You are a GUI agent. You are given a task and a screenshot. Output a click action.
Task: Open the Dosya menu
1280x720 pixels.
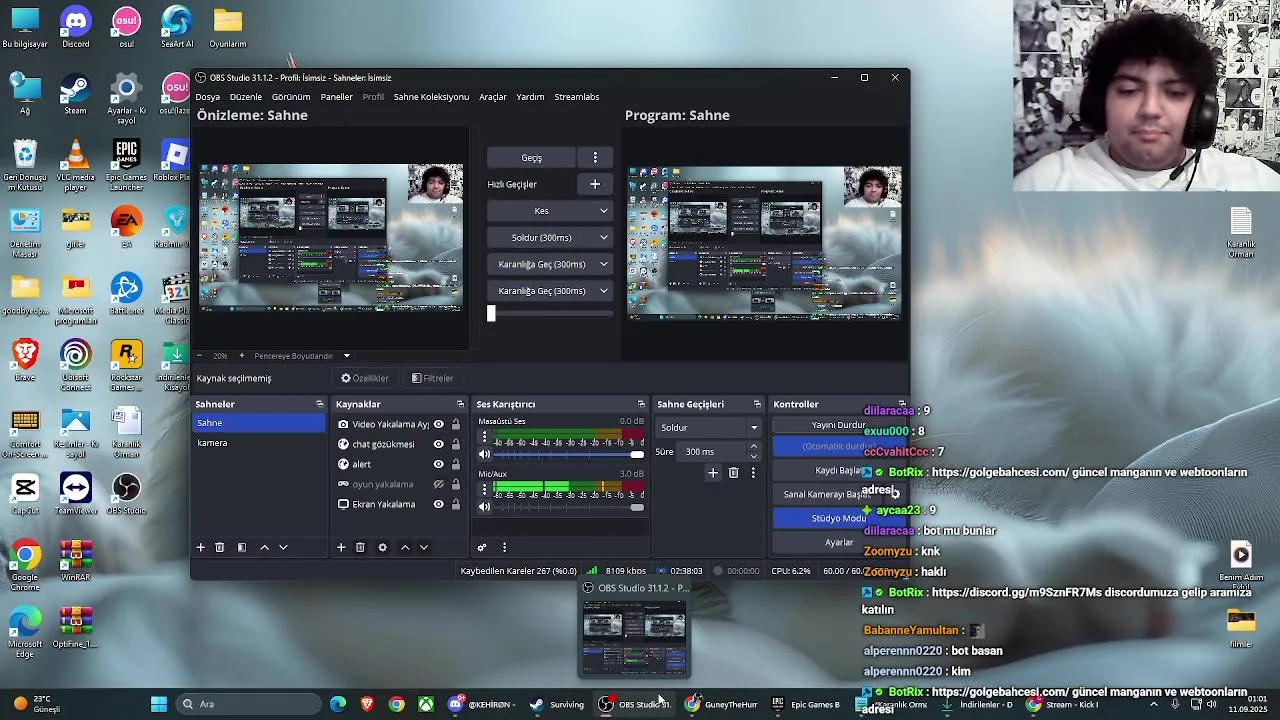click(207, 97)
